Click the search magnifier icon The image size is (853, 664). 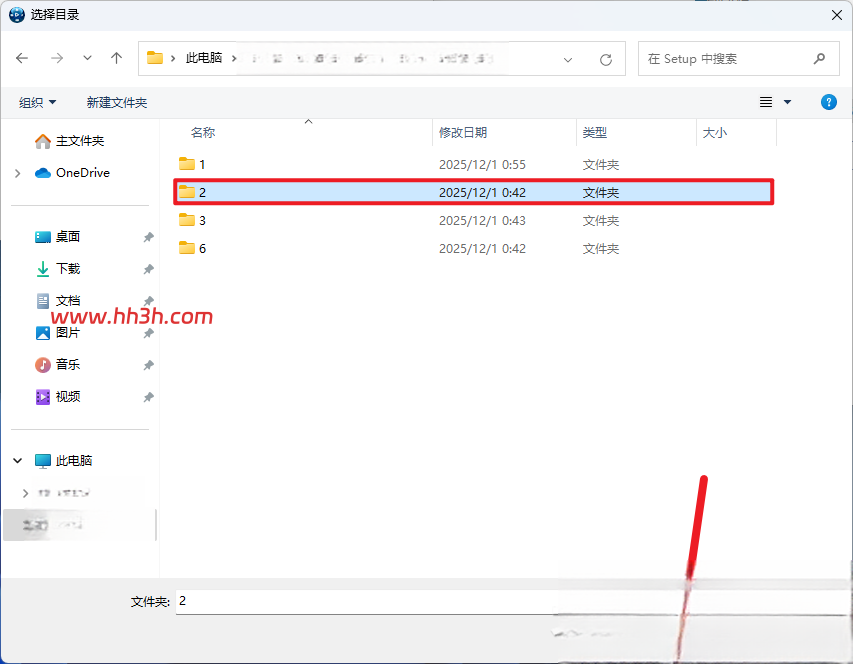(x=819, y=58)
